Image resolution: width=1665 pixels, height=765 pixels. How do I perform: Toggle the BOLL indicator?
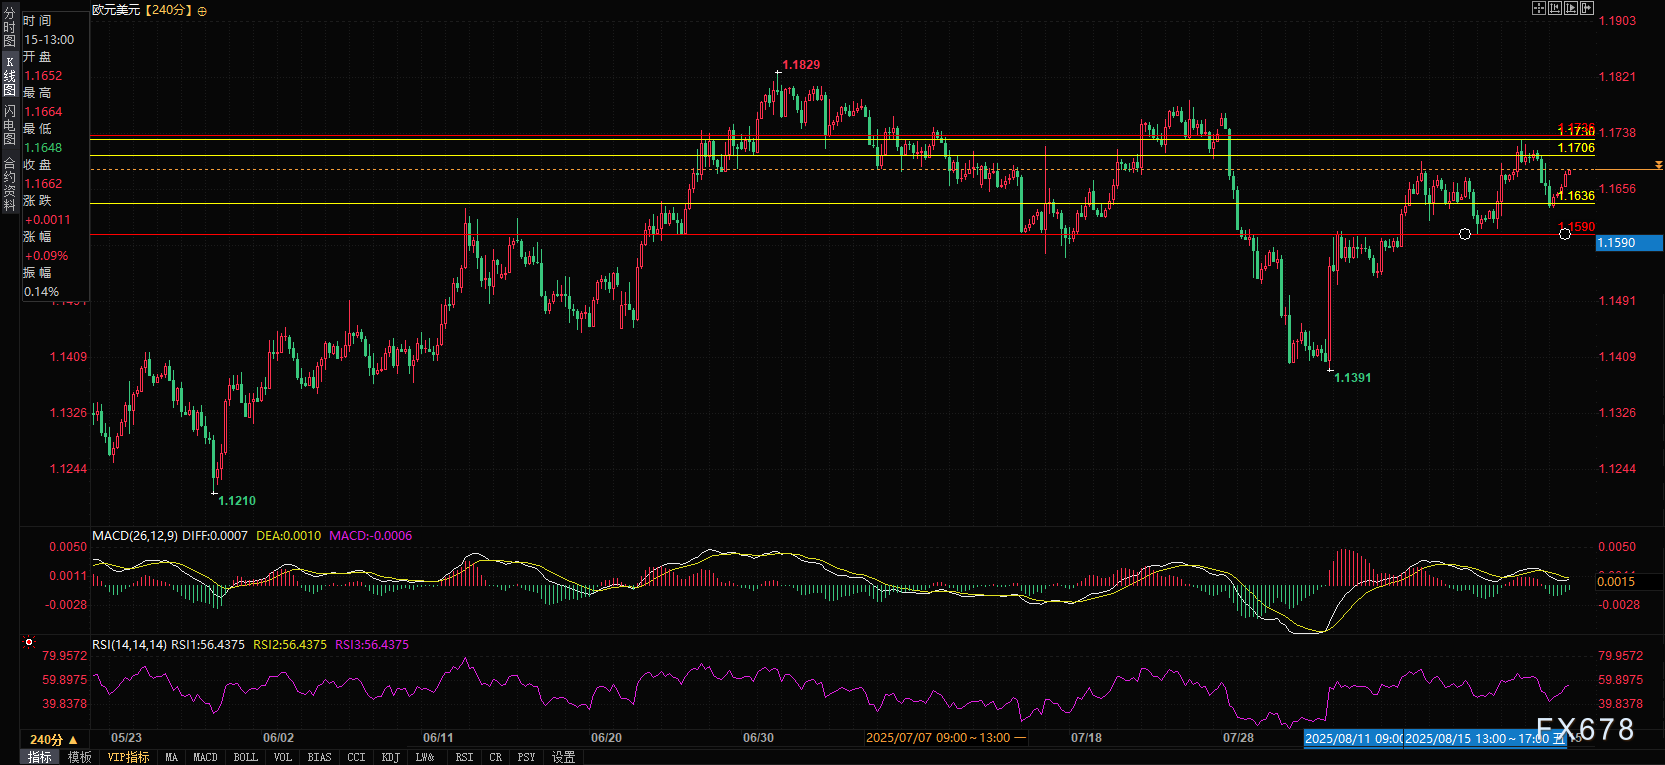pyautogui.click(x=245, y=758)
